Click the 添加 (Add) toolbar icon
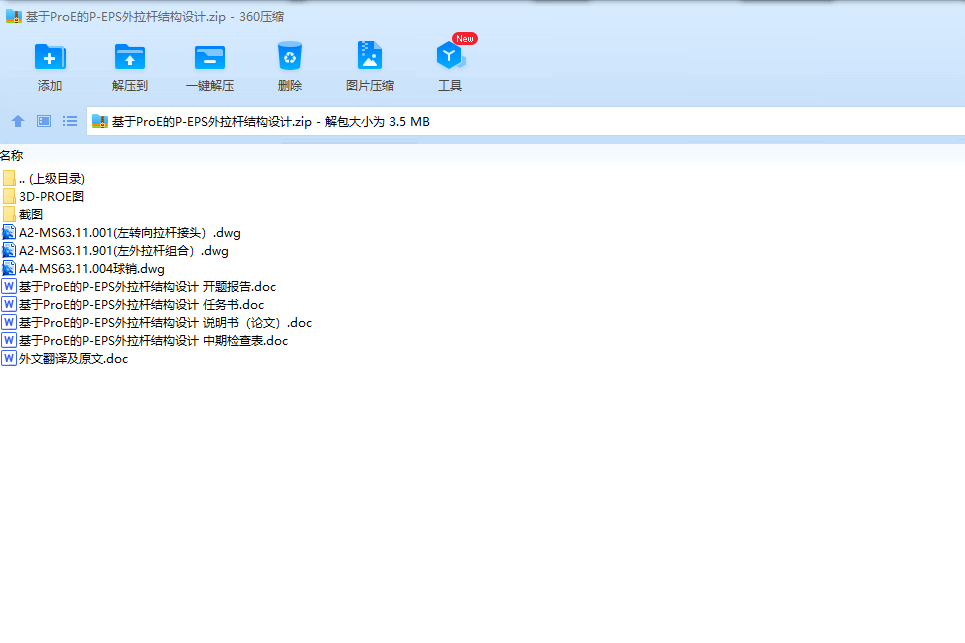This screenshot has height=643, width=965. pyautogui.click(x=50, y=57)
